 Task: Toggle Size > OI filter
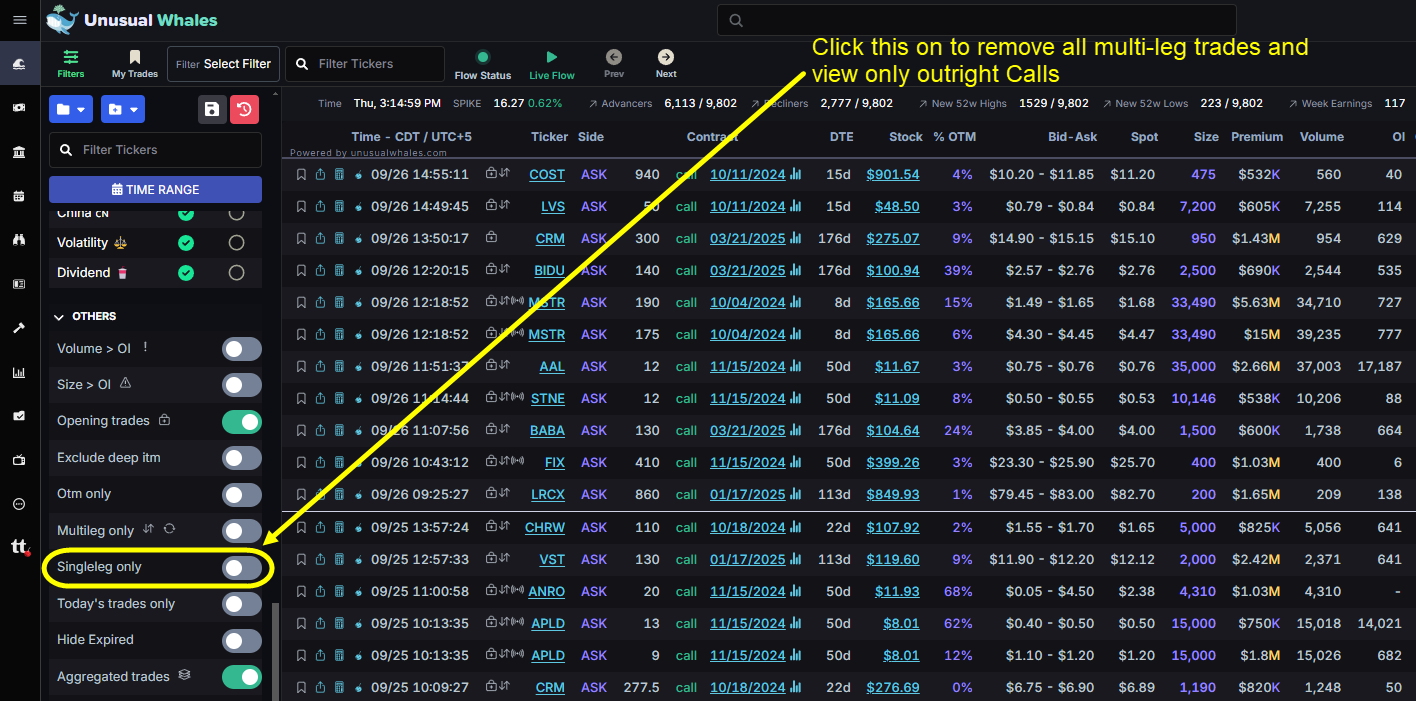[242, 385]
